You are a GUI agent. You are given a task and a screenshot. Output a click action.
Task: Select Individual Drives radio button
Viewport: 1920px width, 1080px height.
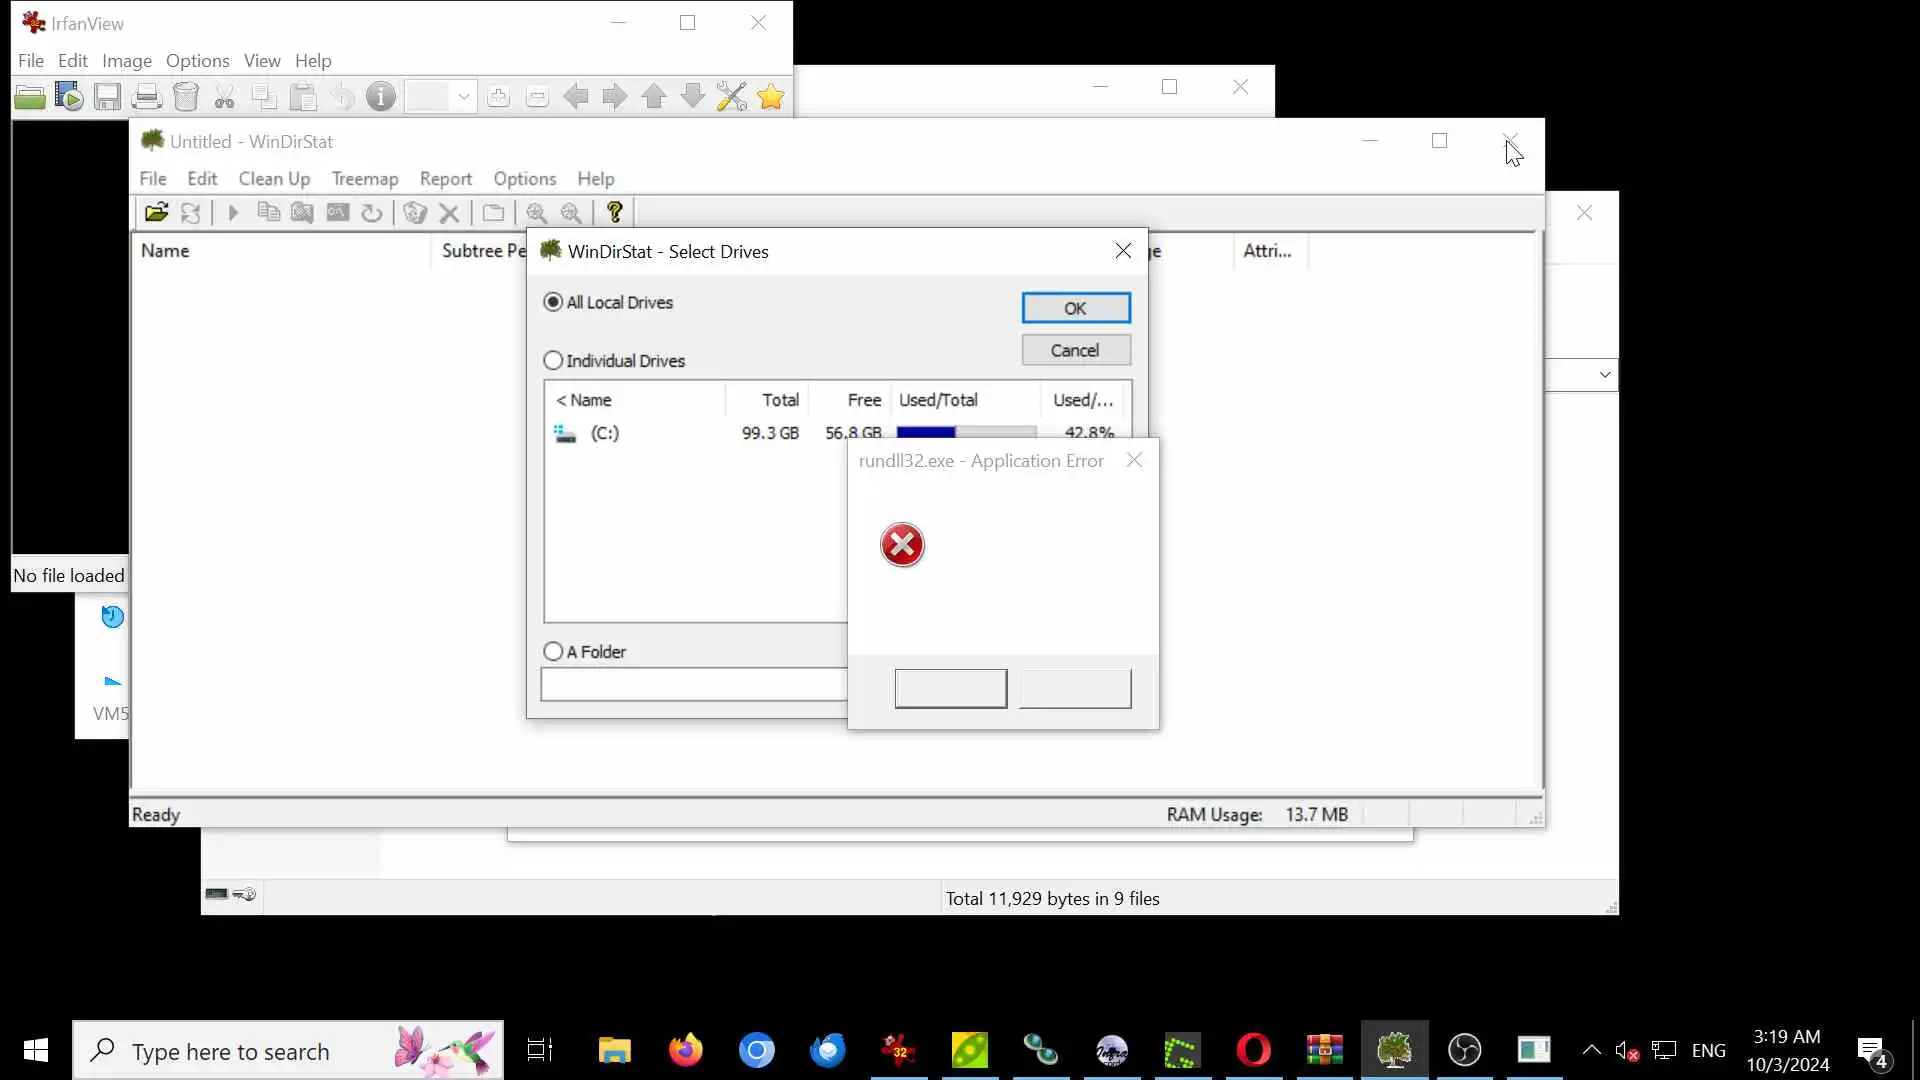coord(553,360)
